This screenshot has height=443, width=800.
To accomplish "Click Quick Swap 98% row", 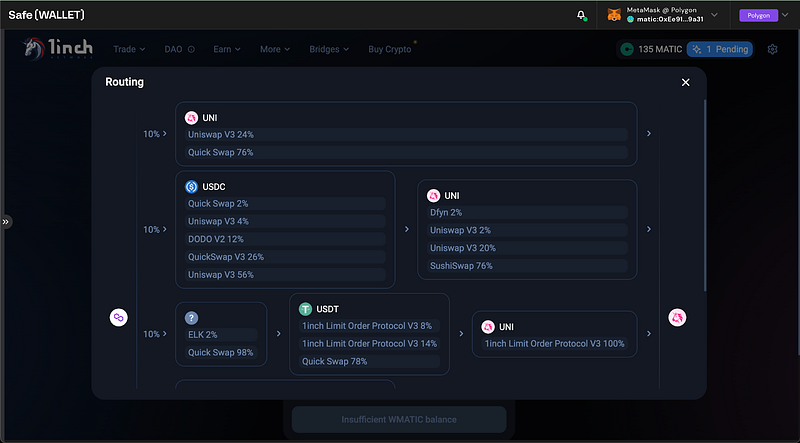I will [221, 353].
